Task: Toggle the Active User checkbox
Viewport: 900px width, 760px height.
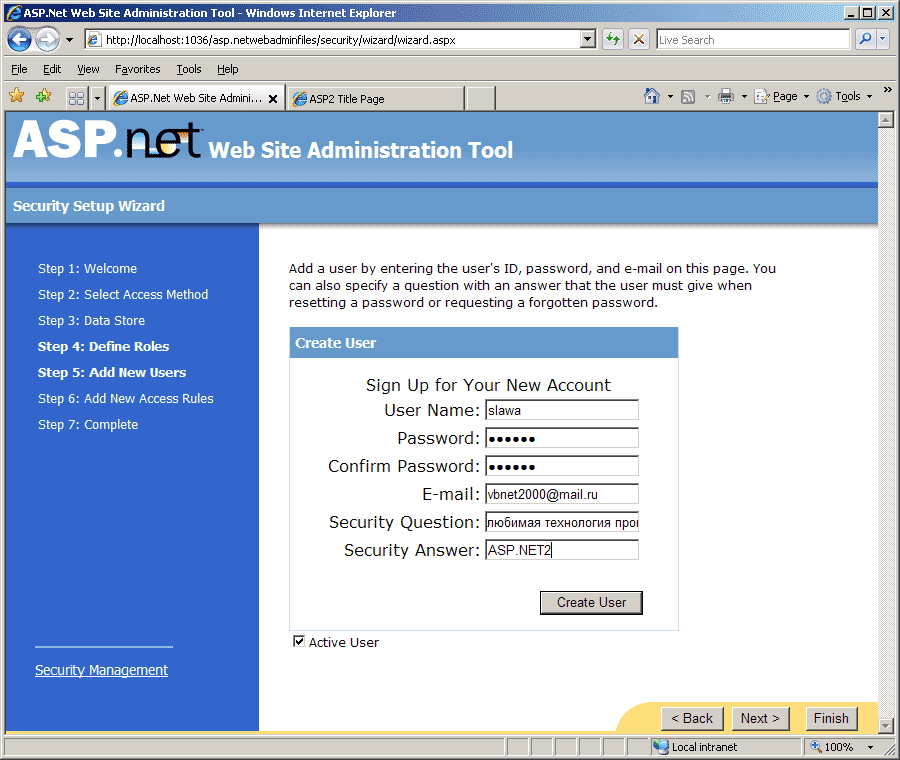Action: coord(298,641)
